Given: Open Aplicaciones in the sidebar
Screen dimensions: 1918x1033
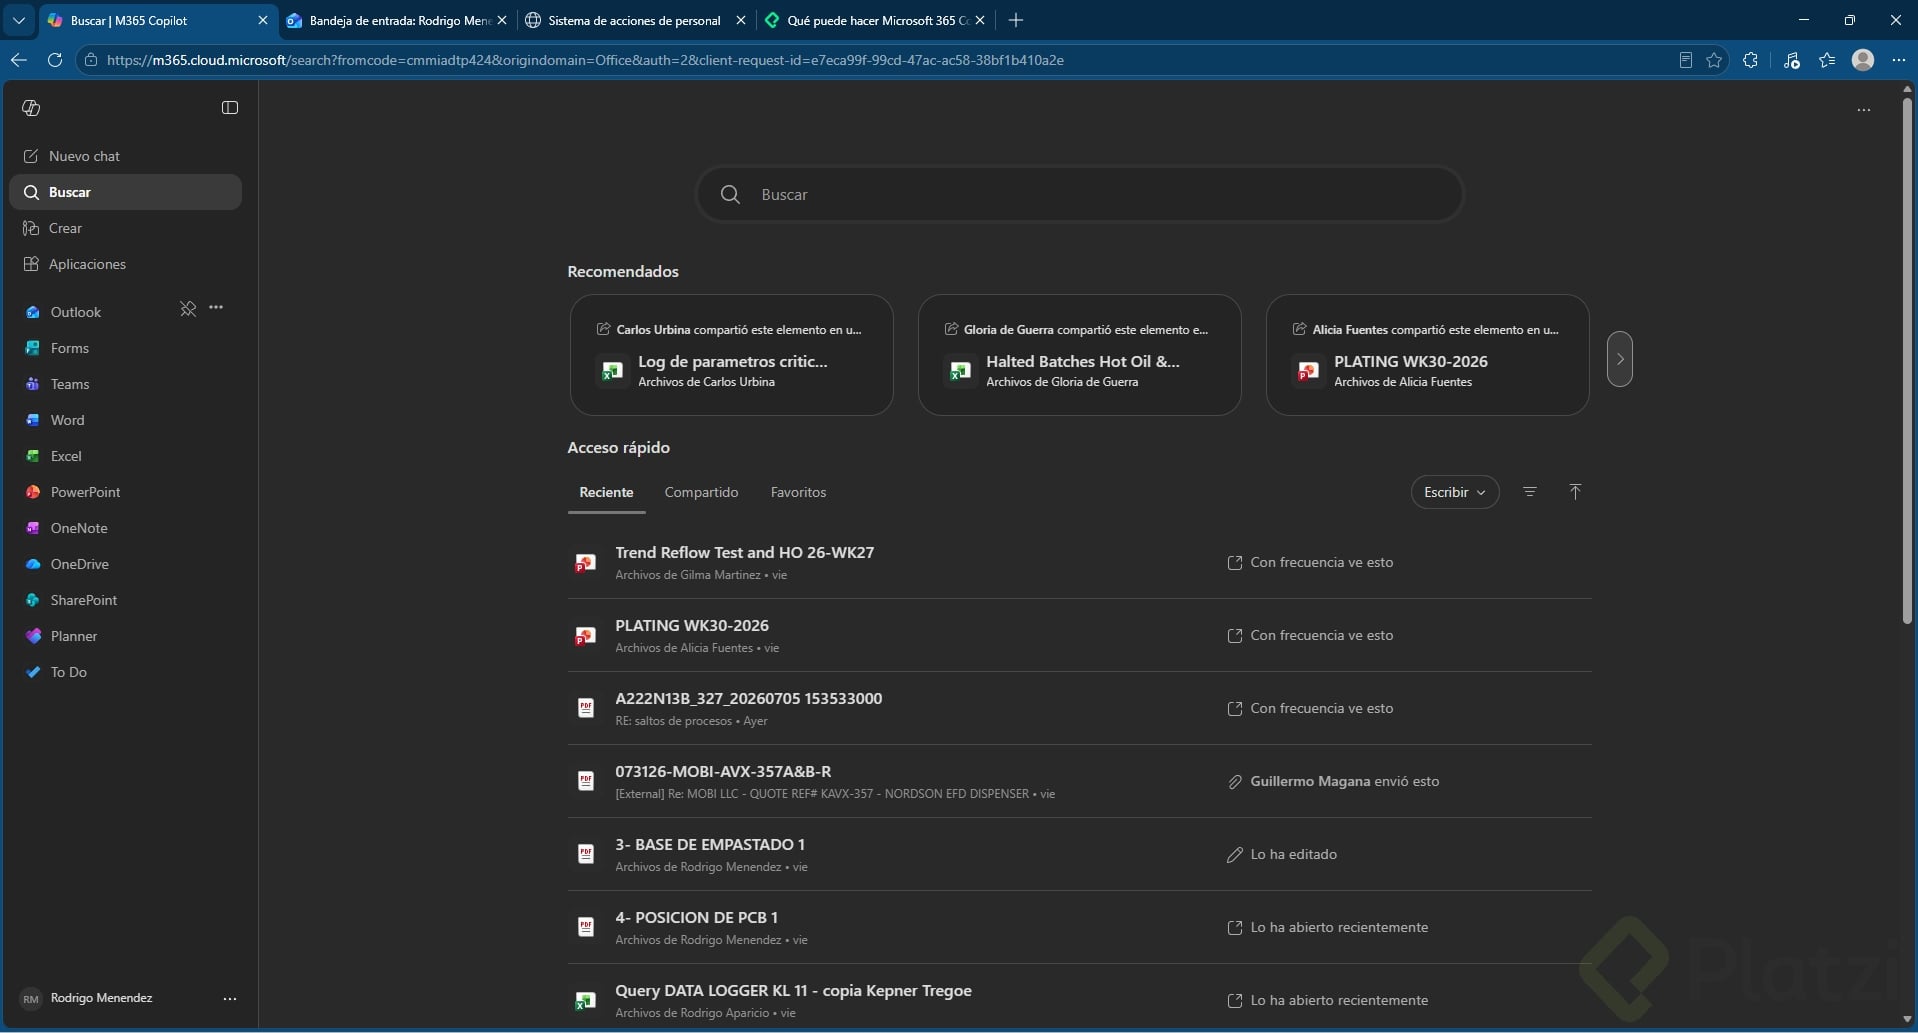Looking at the screenshot, I should (126, 264).
